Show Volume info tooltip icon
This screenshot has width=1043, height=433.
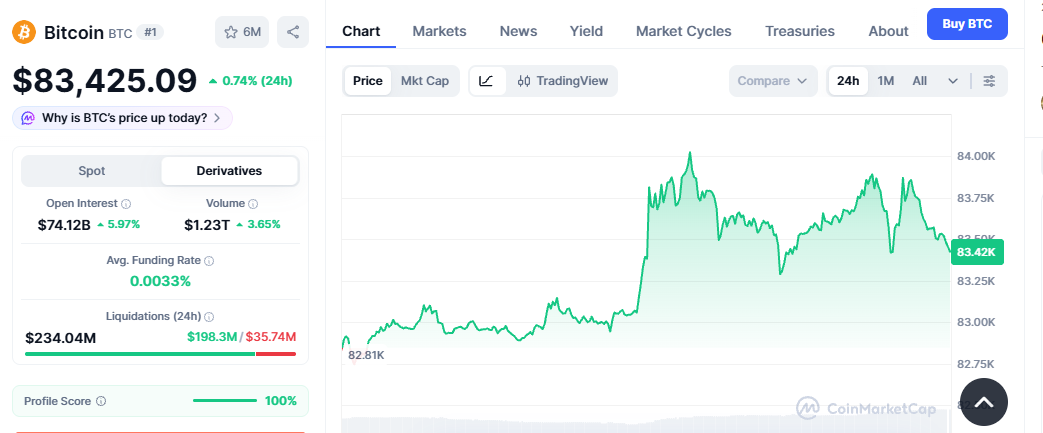(253, 204)
